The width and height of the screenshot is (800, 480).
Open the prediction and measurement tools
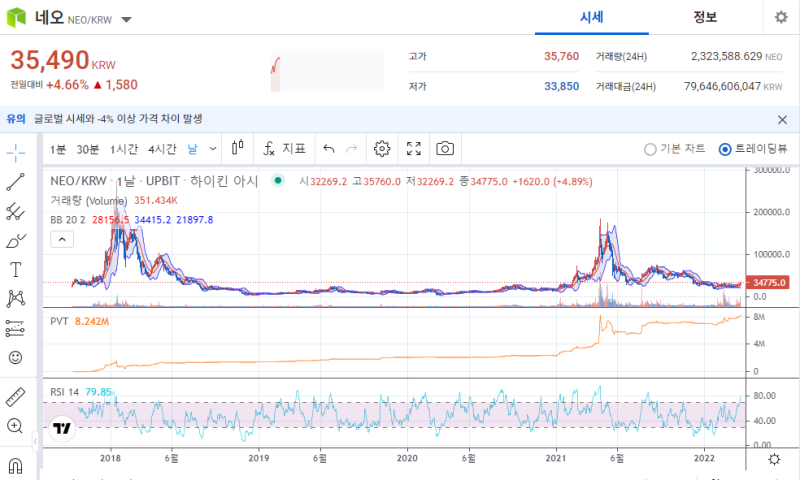(x=15, y=328)
